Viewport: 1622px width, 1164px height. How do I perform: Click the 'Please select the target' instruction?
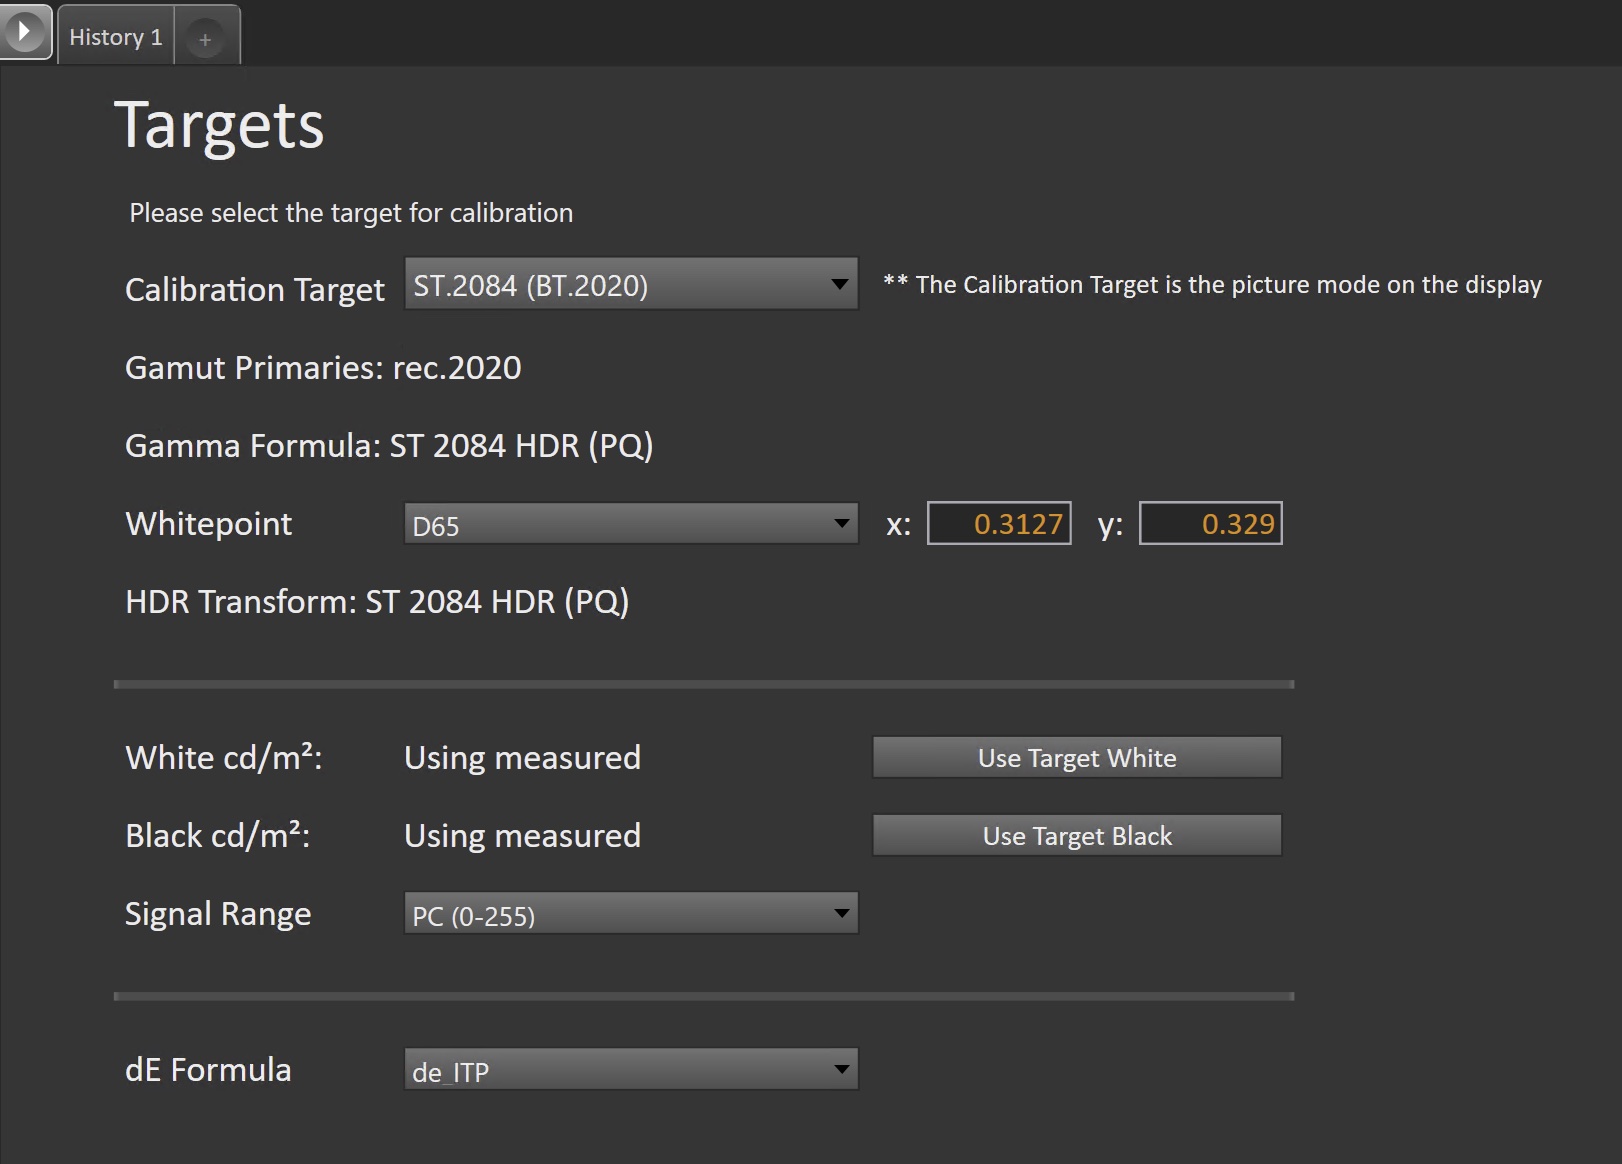pos(351,213)
